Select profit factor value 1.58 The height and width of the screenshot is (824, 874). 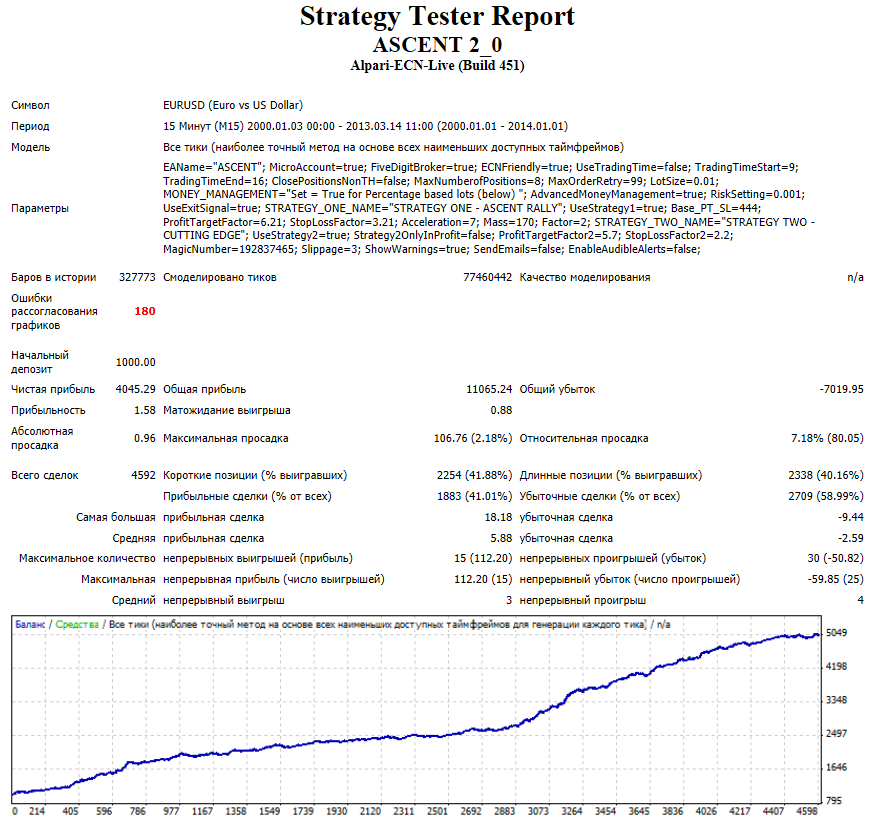[x=145, y=410]
